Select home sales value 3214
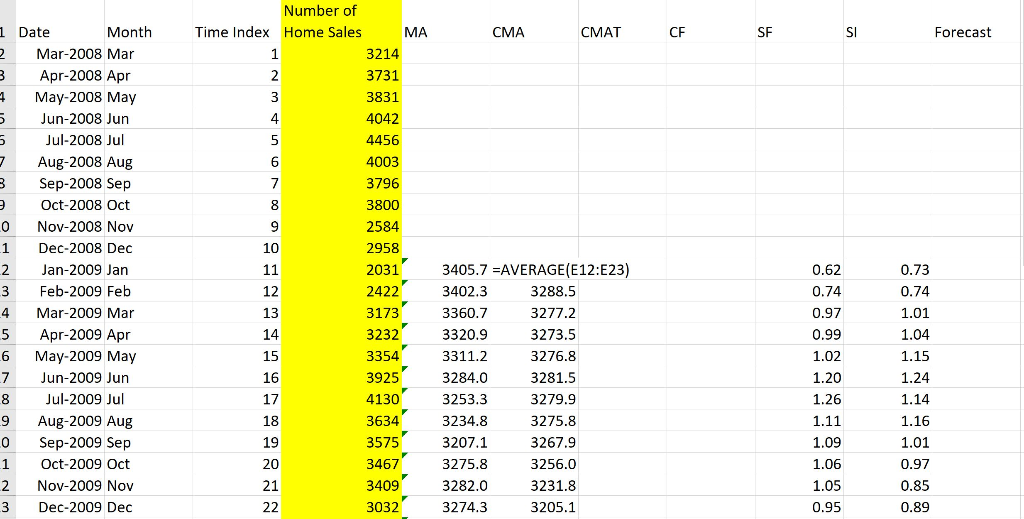 [341, 54]
